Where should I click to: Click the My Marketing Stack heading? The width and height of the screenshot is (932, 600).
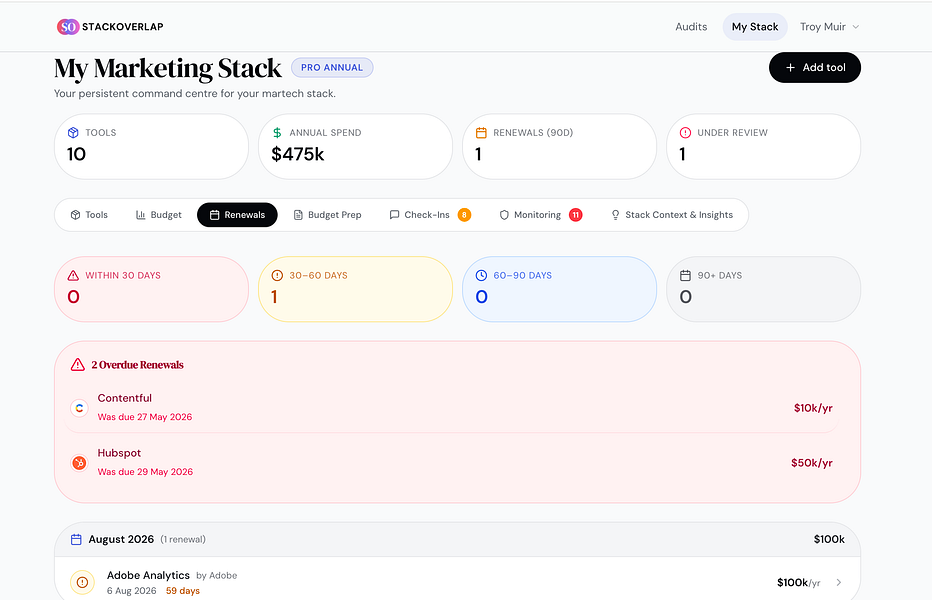point(168,68)
